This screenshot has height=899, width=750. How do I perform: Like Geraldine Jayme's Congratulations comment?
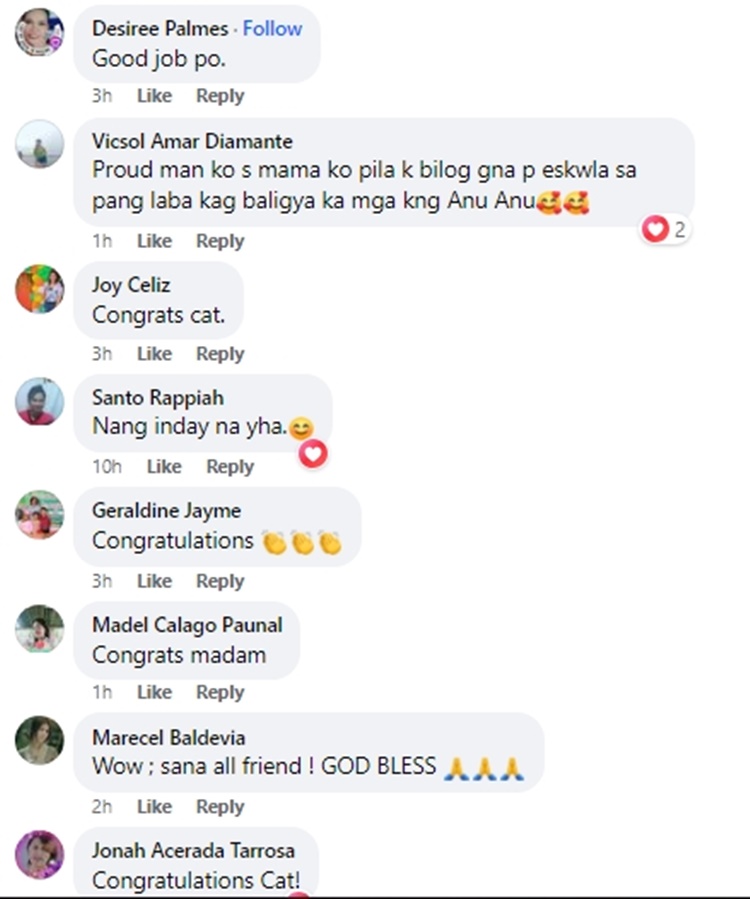[154, 581]
